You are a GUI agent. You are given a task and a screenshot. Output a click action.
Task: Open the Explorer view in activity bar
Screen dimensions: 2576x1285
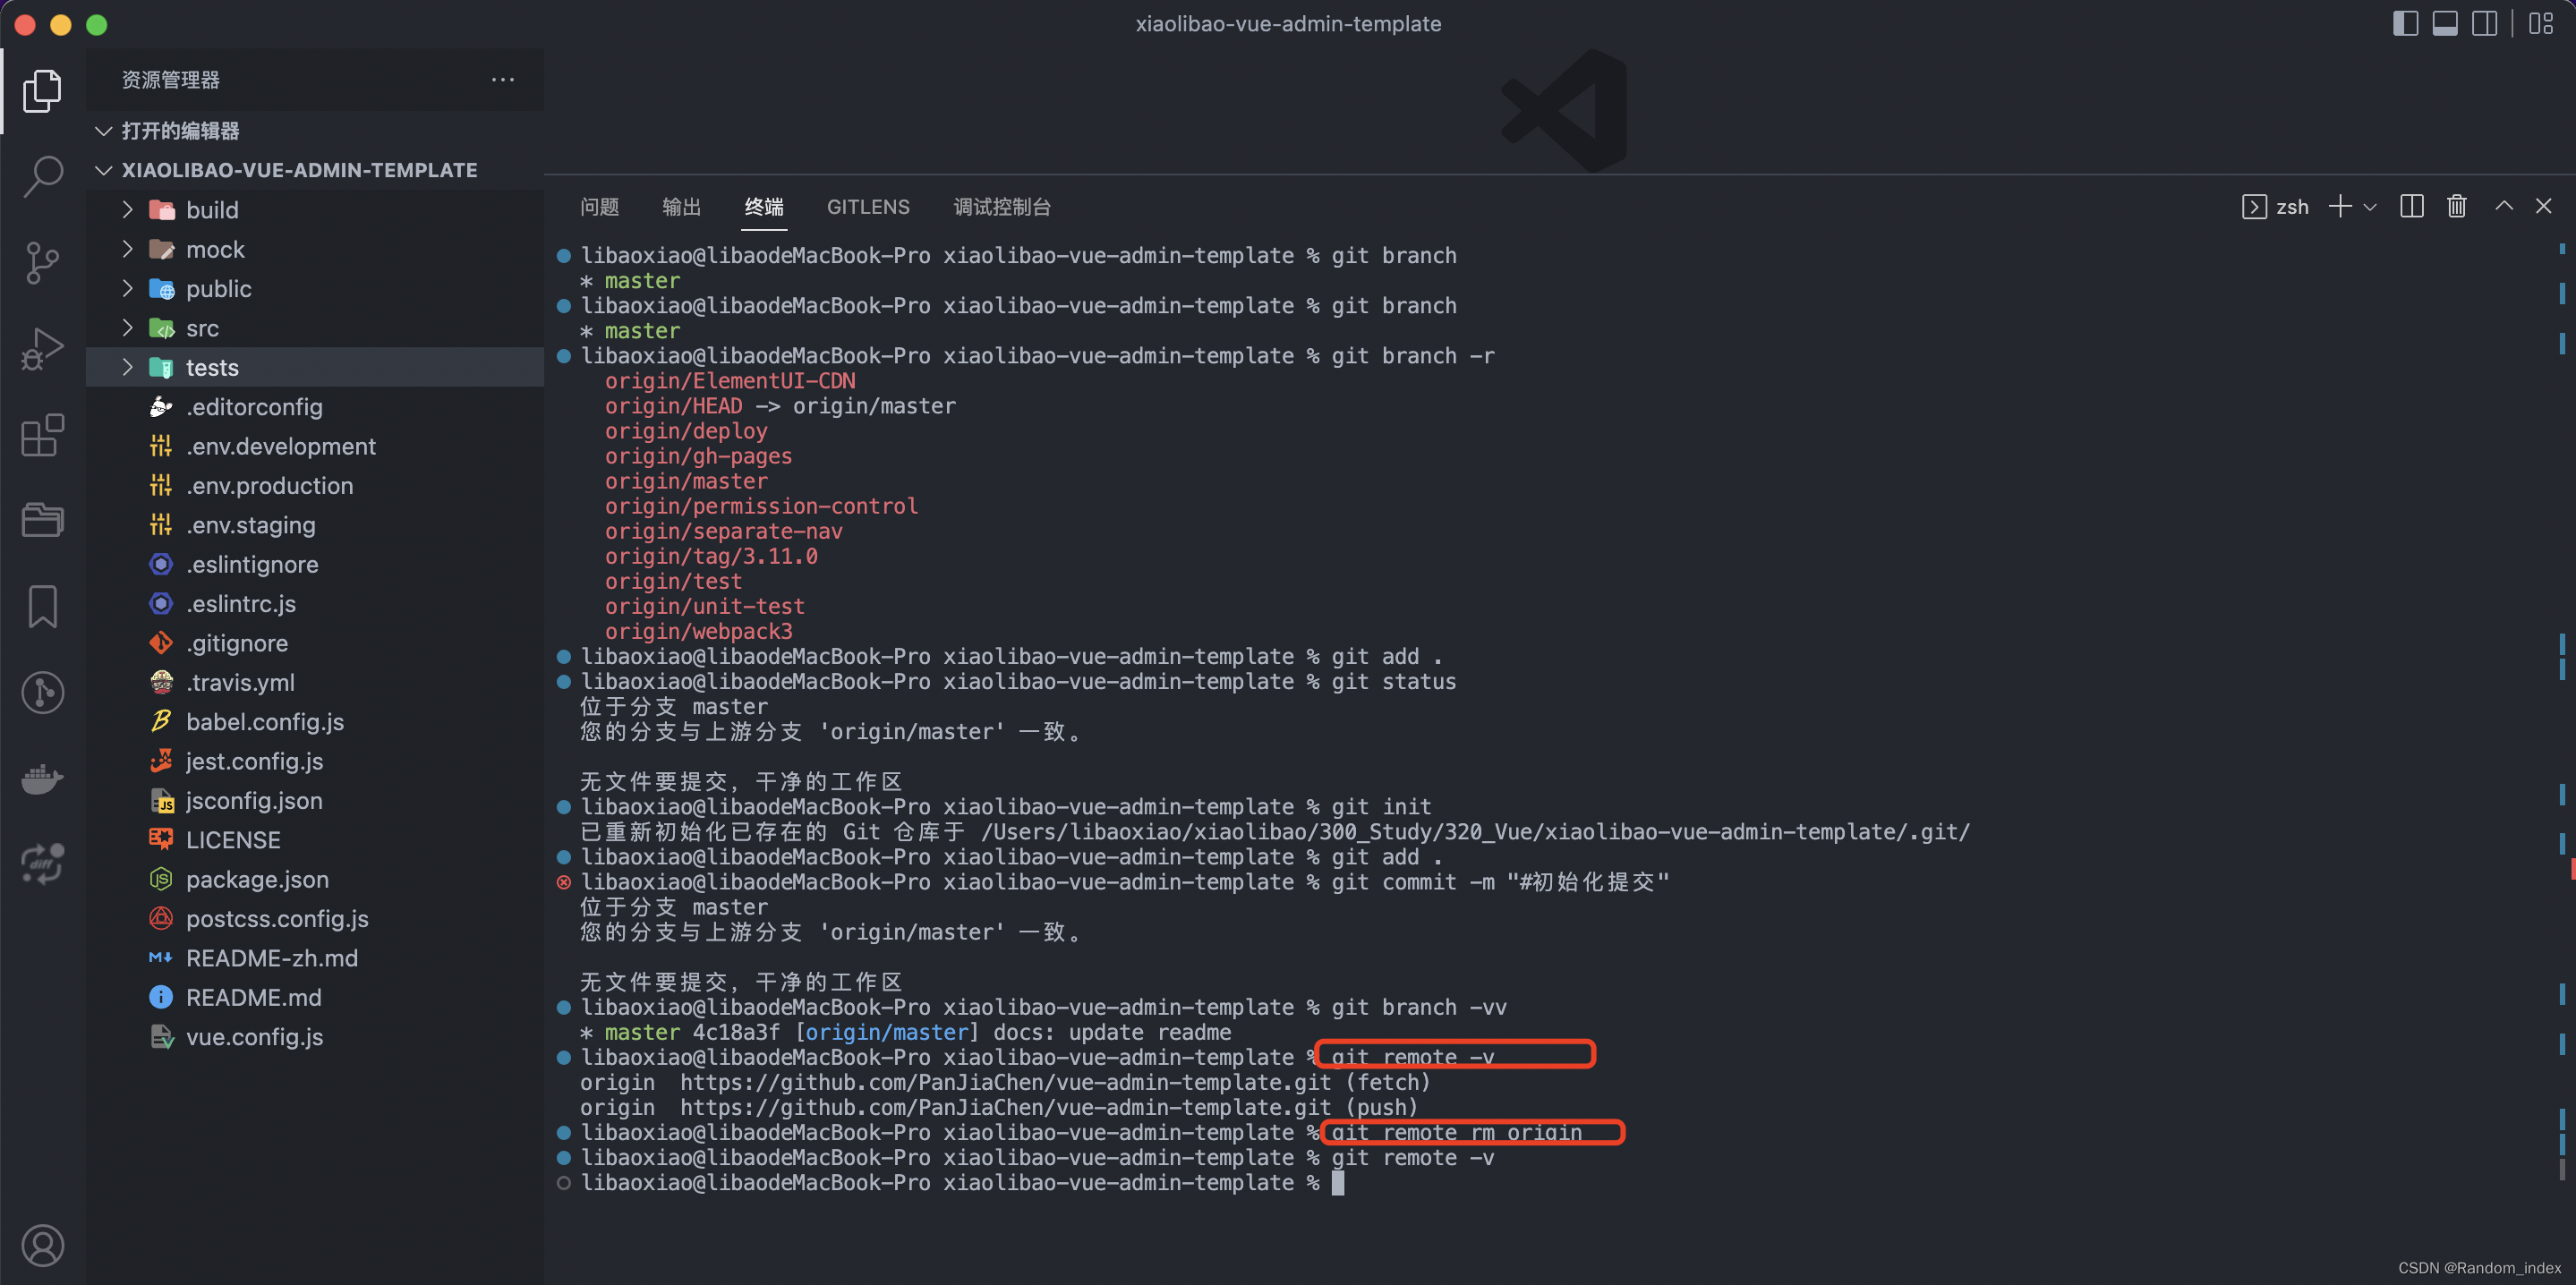coord(42,91)
